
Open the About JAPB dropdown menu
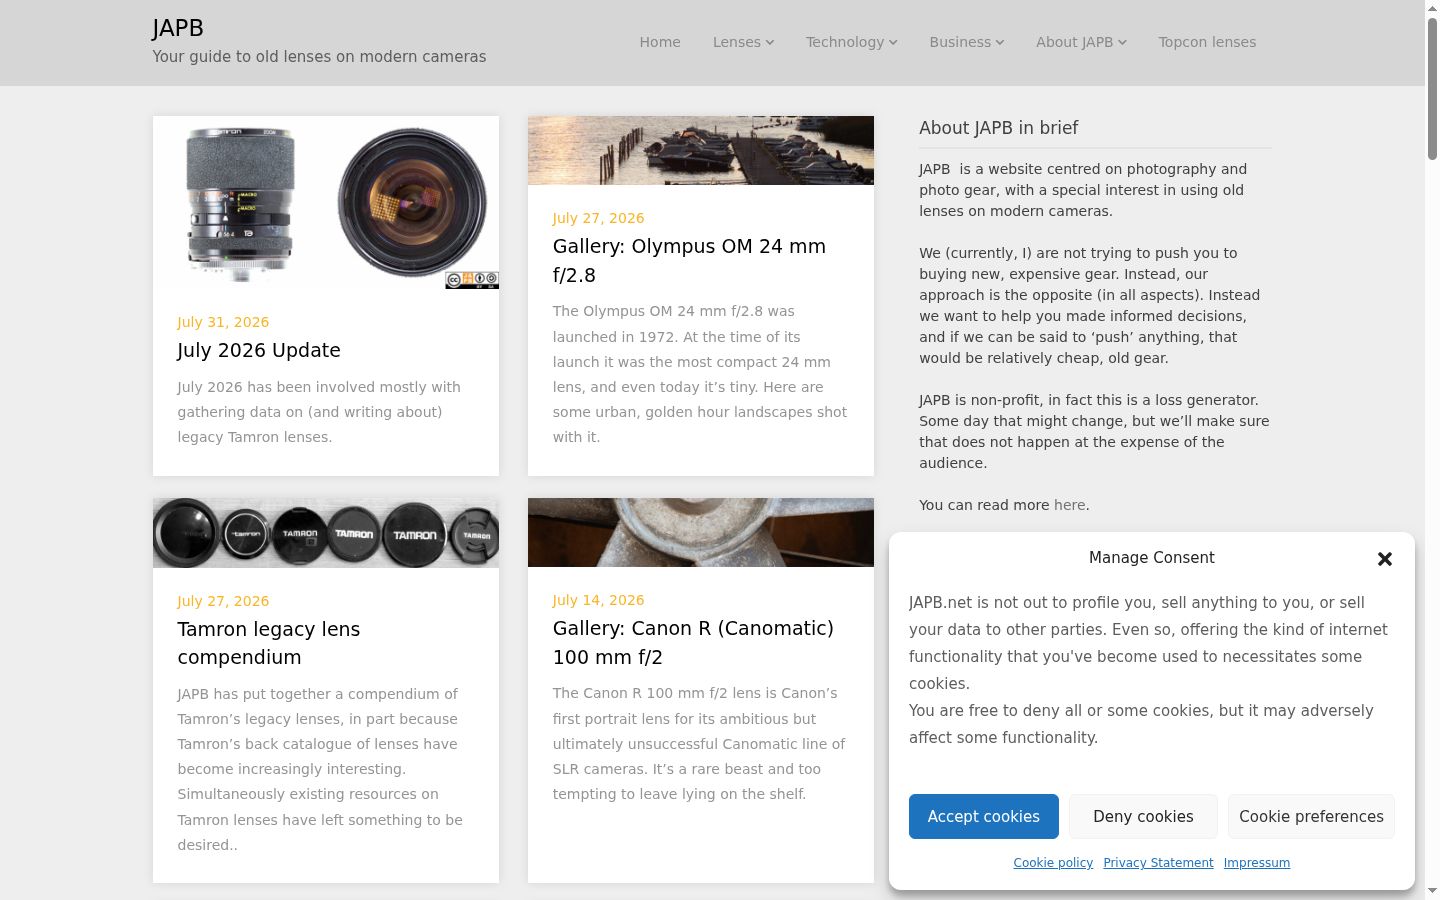1081,42
